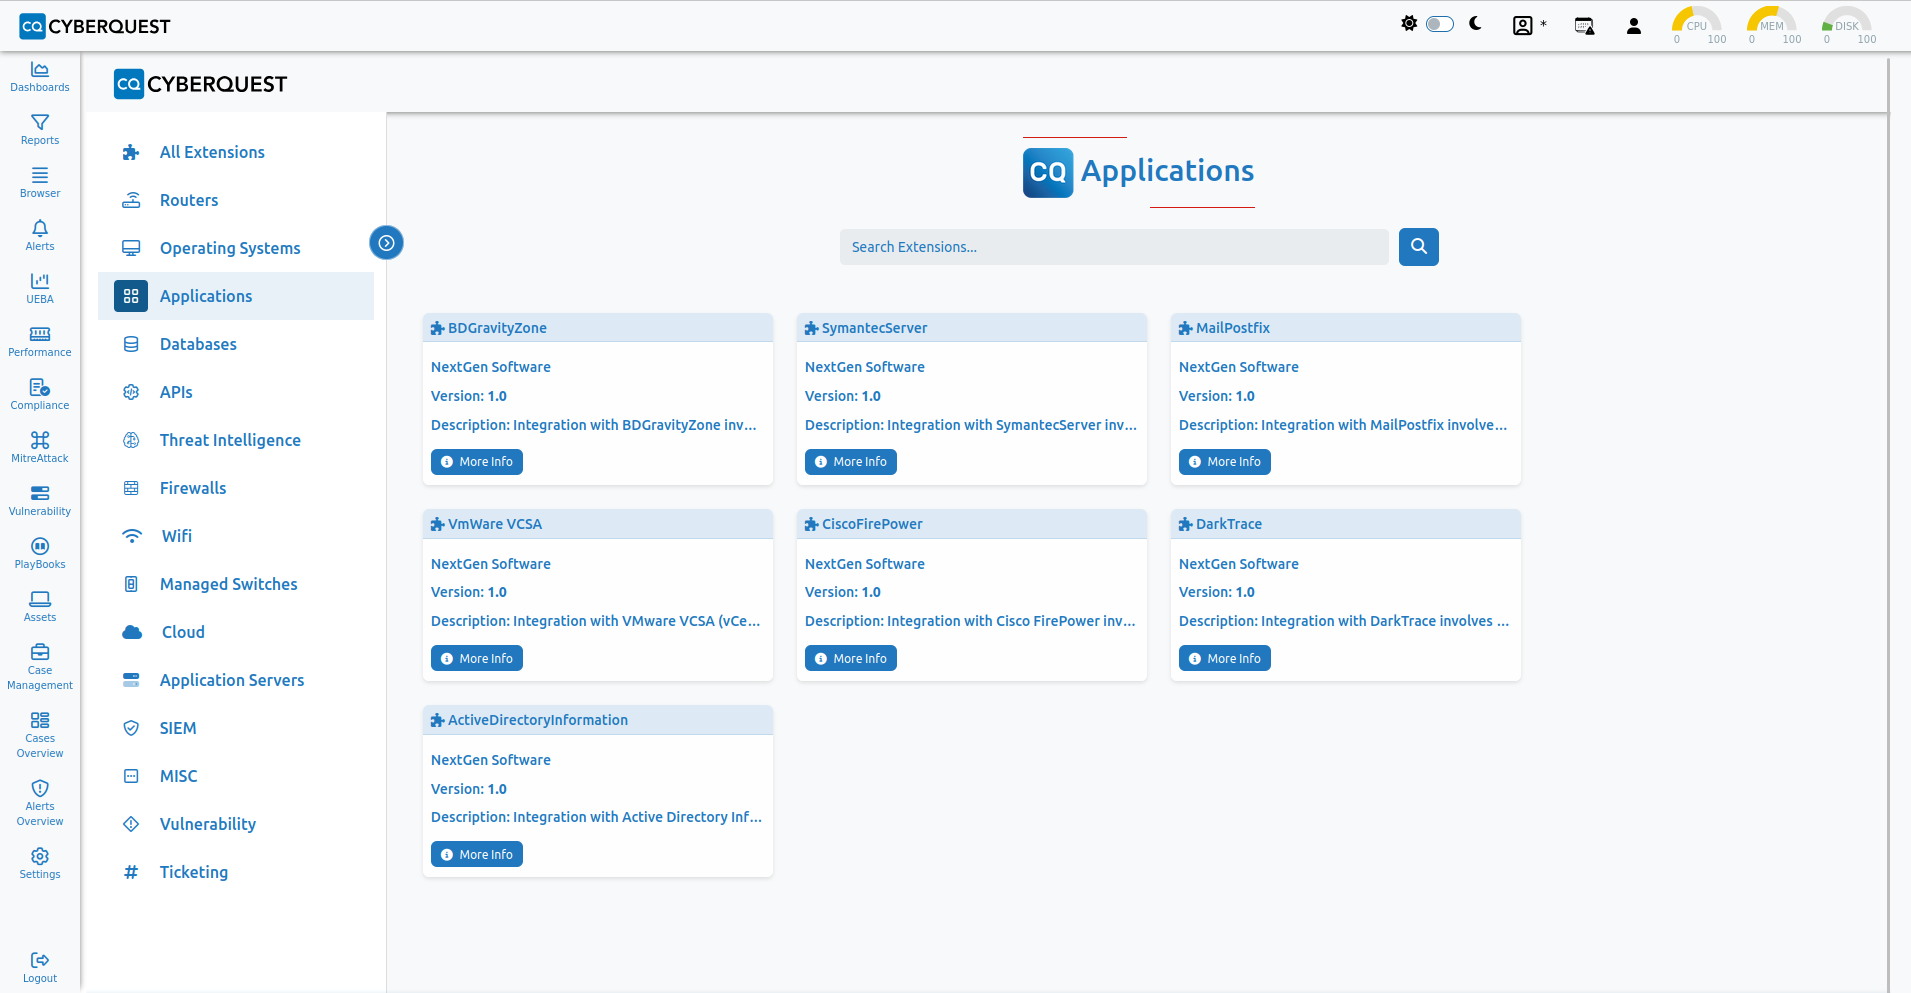Click the contact card icon in top bar
1911x993 pixels.
point(1523,26)
